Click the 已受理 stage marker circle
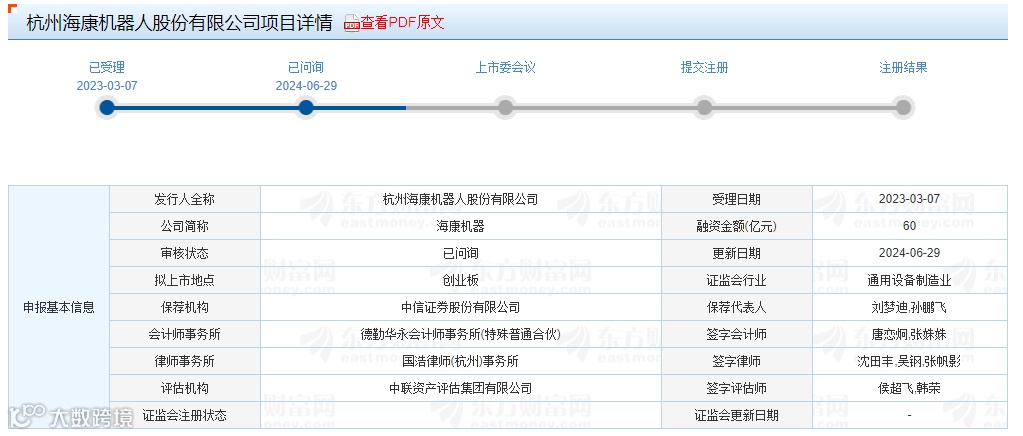Image resolution: width=1023 pixels, height=436 pixels. point(107,108)
